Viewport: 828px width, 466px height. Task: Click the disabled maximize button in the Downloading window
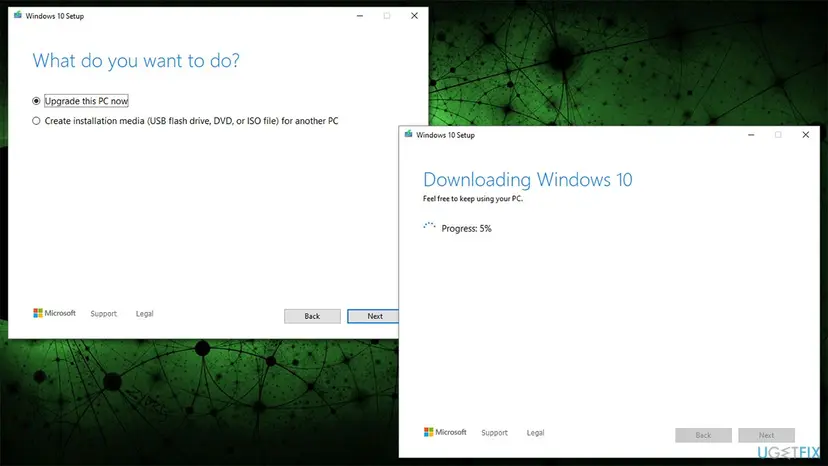[778, 135]
